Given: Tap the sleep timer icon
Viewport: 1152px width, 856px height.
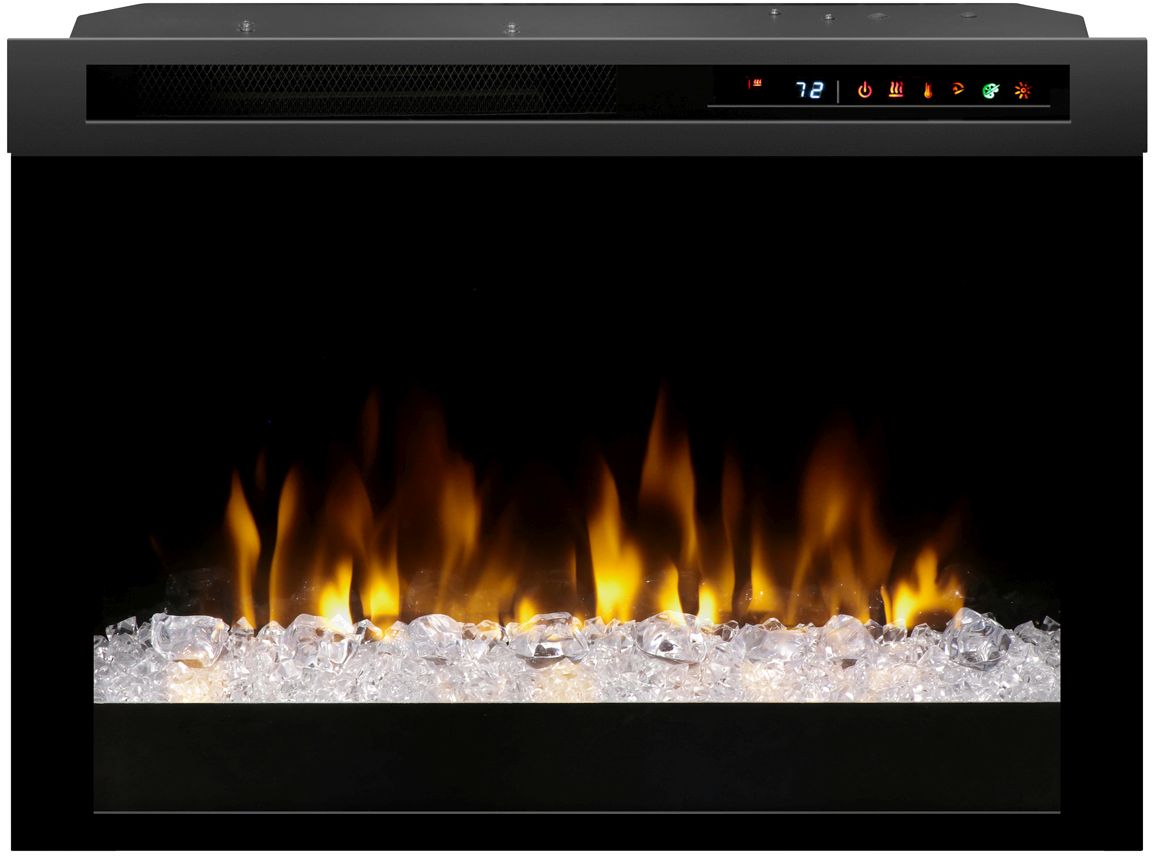Looking at the screenshot, I should pos(958,89).
